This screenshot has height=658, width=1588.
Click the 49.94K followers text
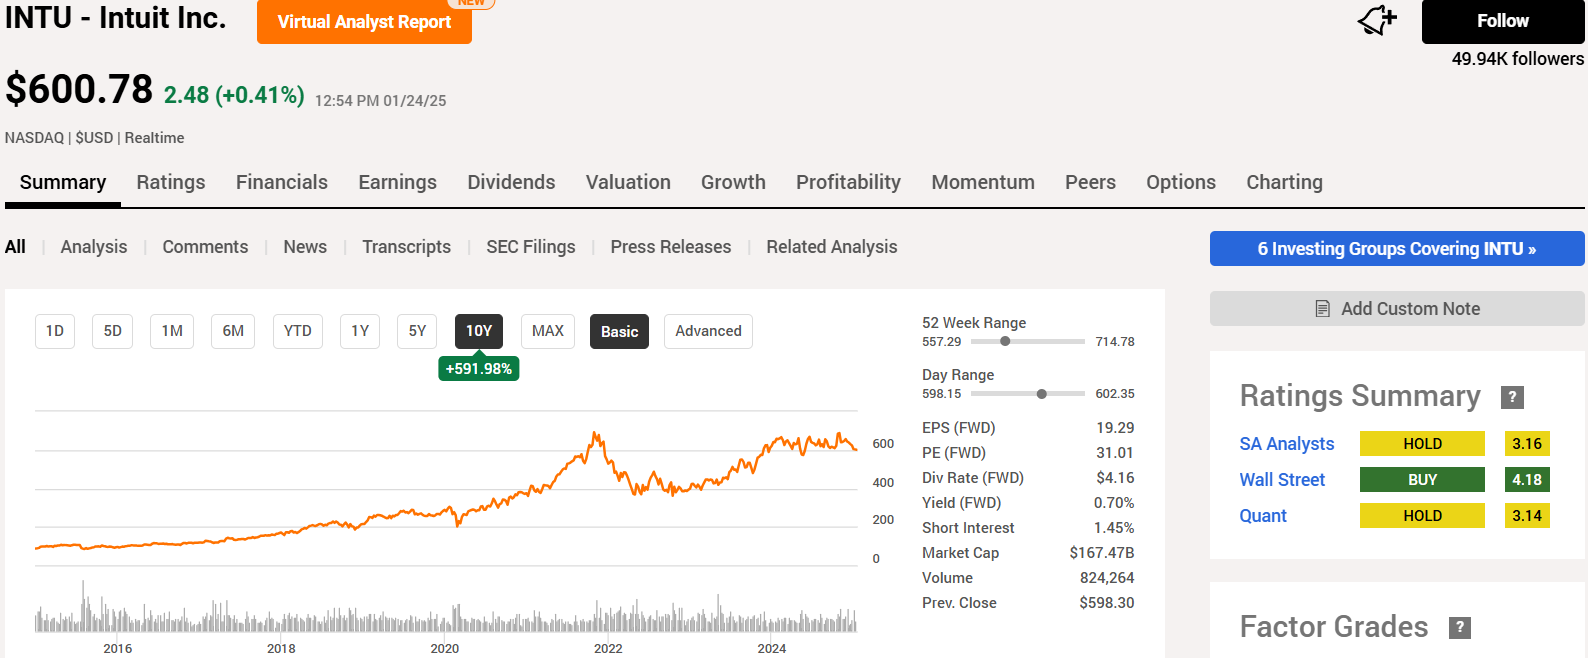(x=1517, y=59)
